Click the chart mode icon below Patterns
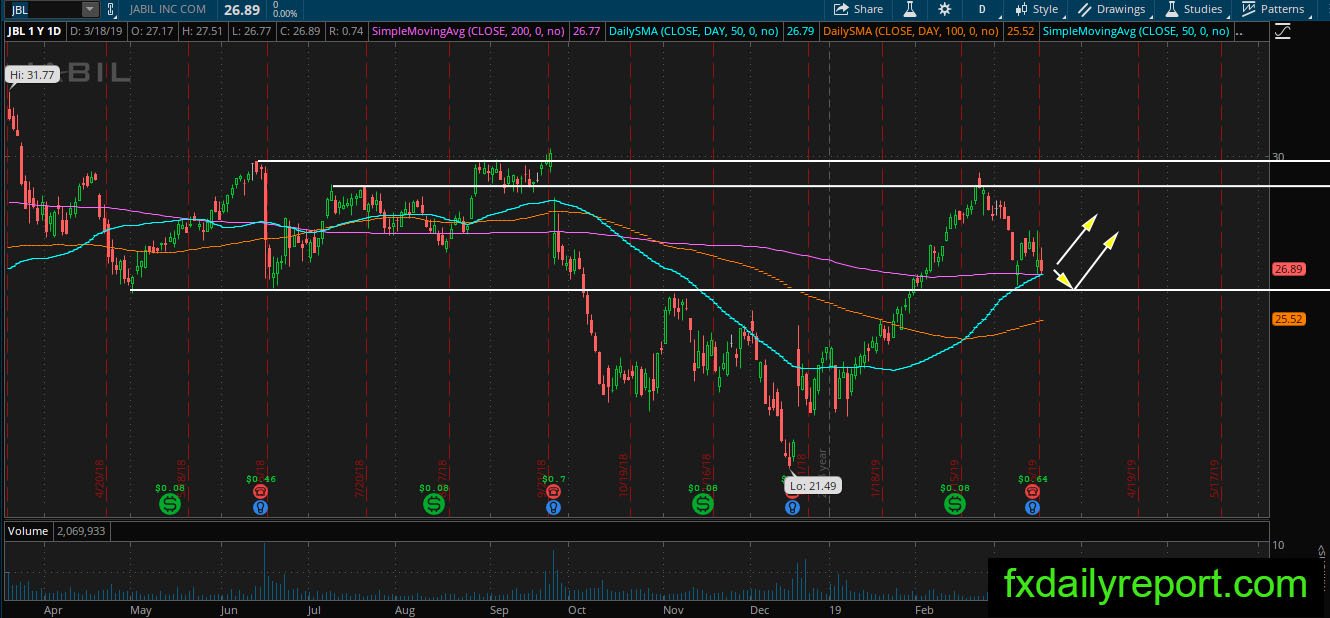The image size is (1330, 618). 1283,32
